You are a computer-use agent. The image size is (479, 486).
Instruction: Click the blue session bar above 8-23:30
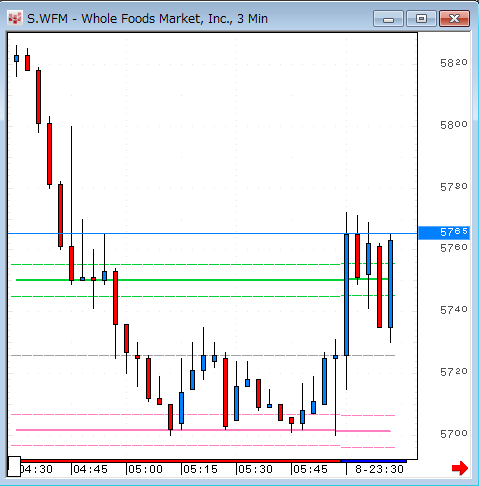pos(374,461)
